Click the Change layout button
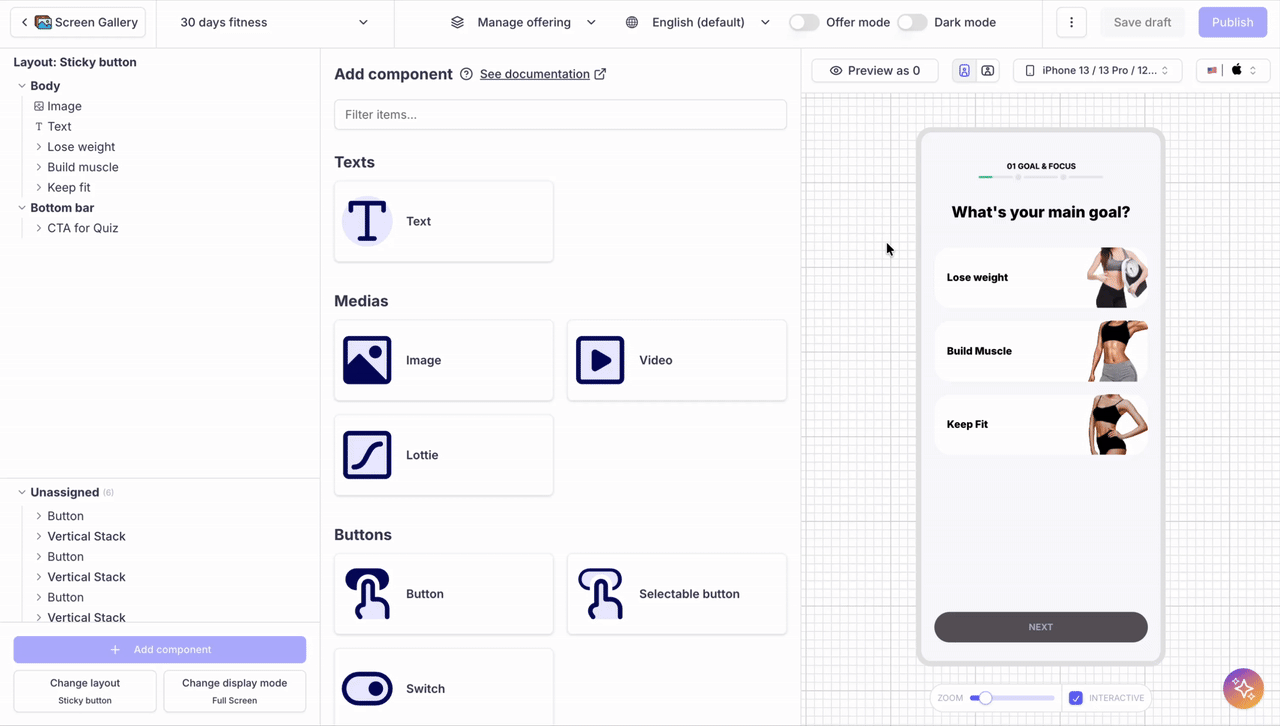Viewport: 1280px width, 726px height. (85, 691)
